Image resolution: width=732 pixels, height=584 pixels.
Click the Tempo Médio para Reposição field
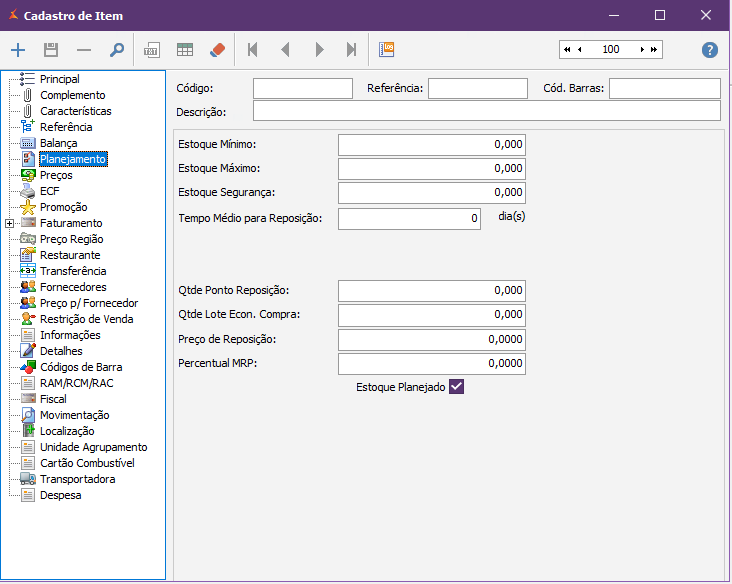point(409,218)
